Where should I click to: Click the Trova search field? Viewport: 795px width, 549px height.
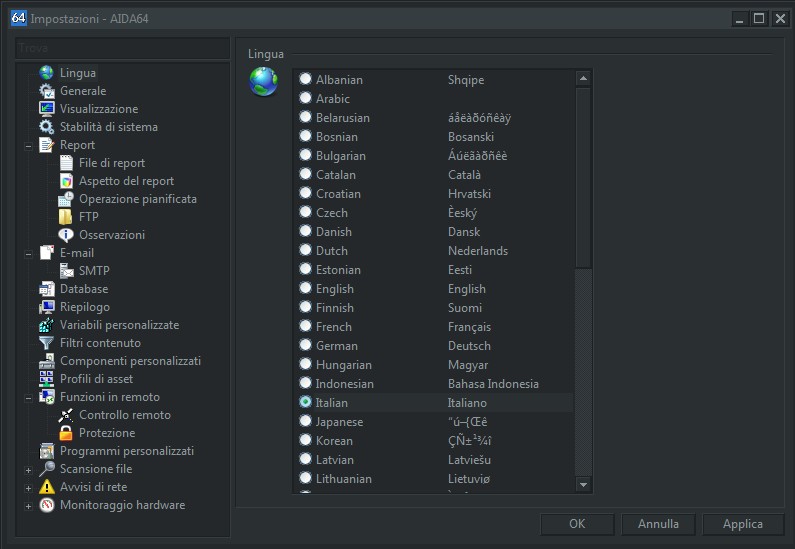click(122, 48)
